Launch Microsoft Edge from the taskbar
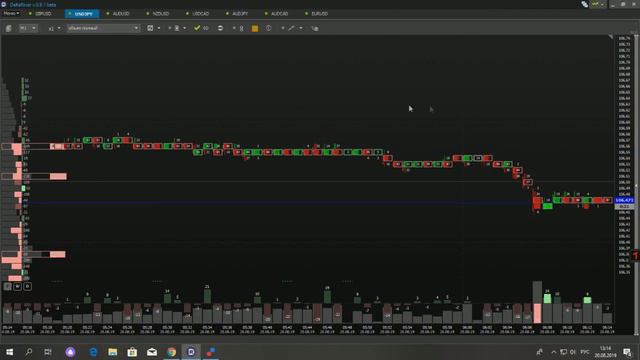 point(93,352)
